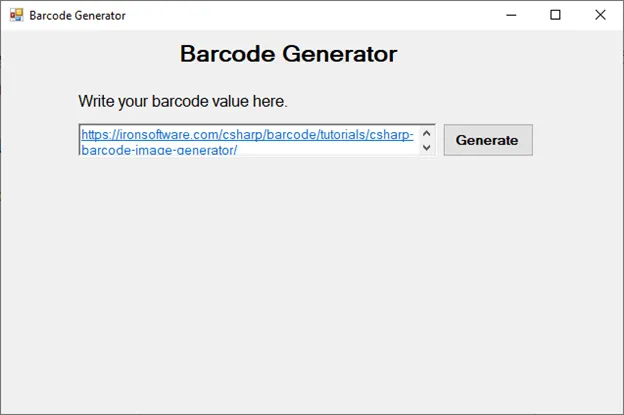Close the Barcode Generator window
The height and width of the screenshot is (415, 624).
pyautogui.click(x=600, y=15)
